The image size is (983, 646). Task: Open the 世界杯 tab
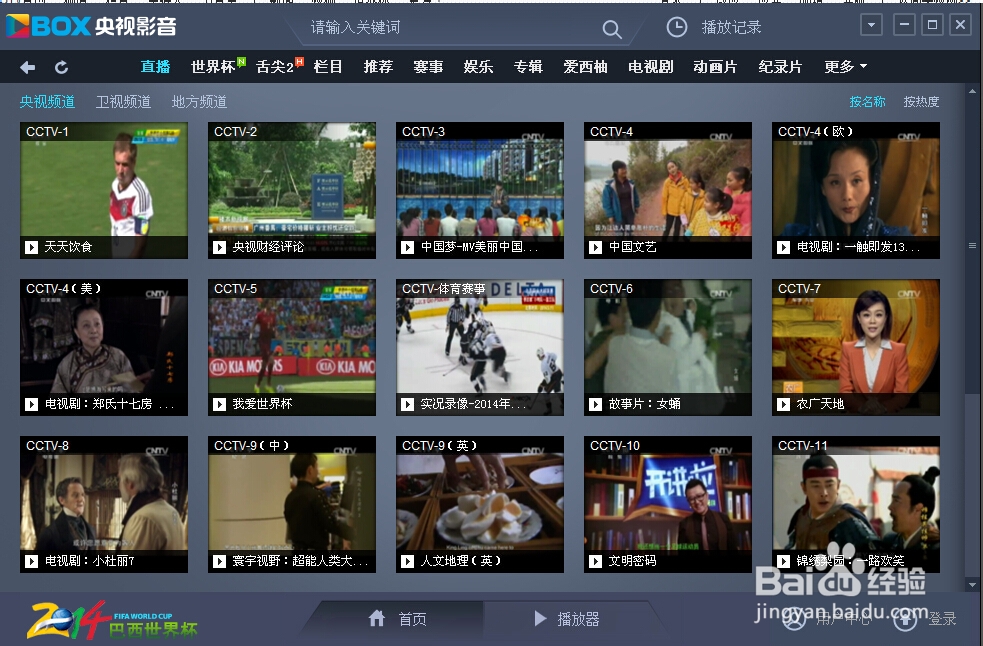(213, 66)
